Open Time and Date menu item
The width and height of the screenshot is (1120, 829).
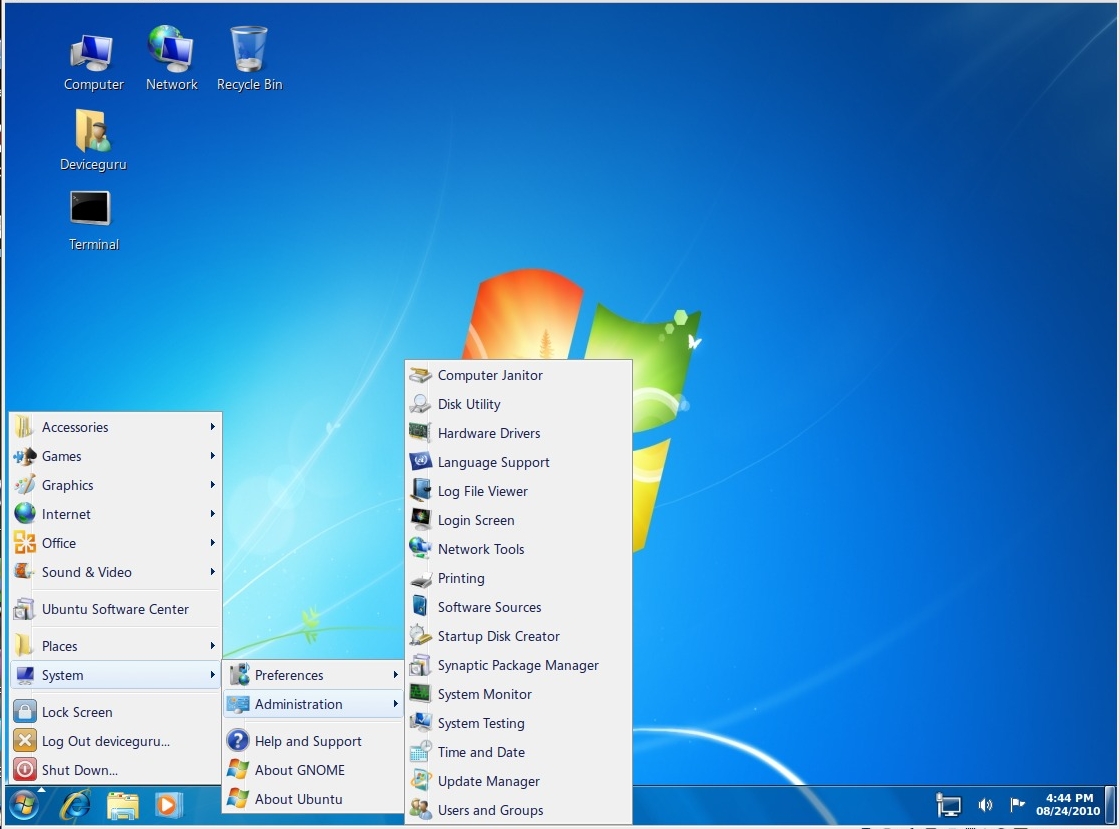519,753
